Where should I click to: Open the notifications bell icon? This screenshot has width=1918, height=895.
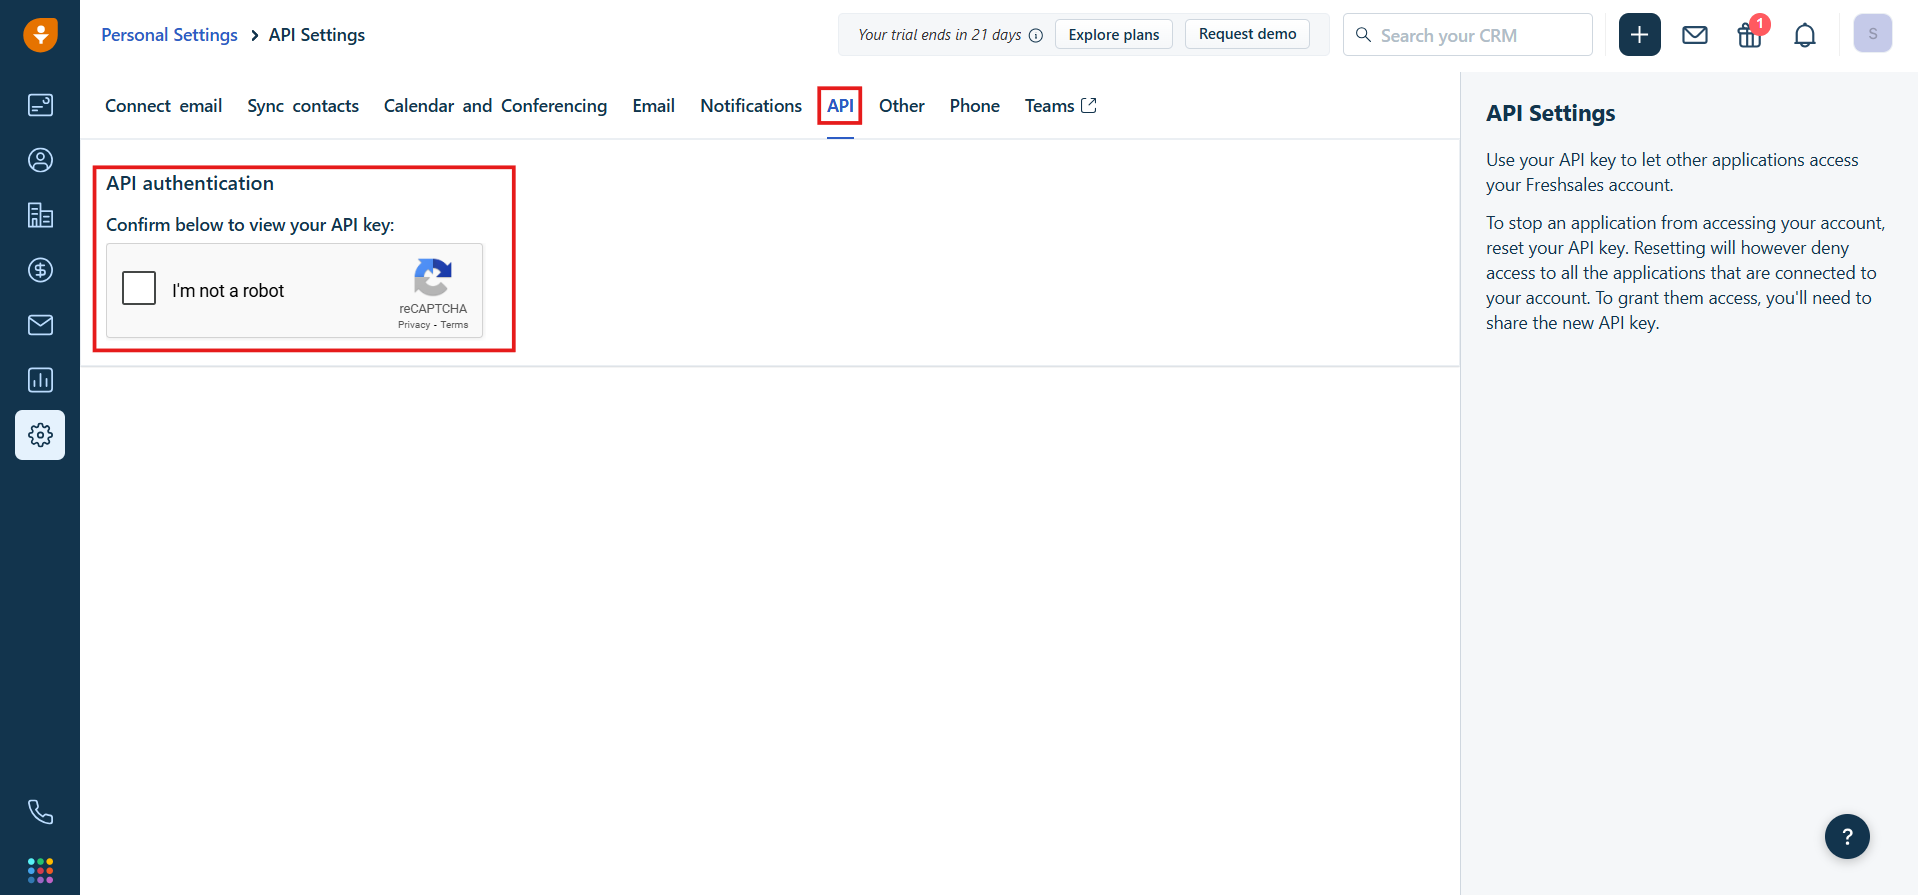coord(1805,35)
